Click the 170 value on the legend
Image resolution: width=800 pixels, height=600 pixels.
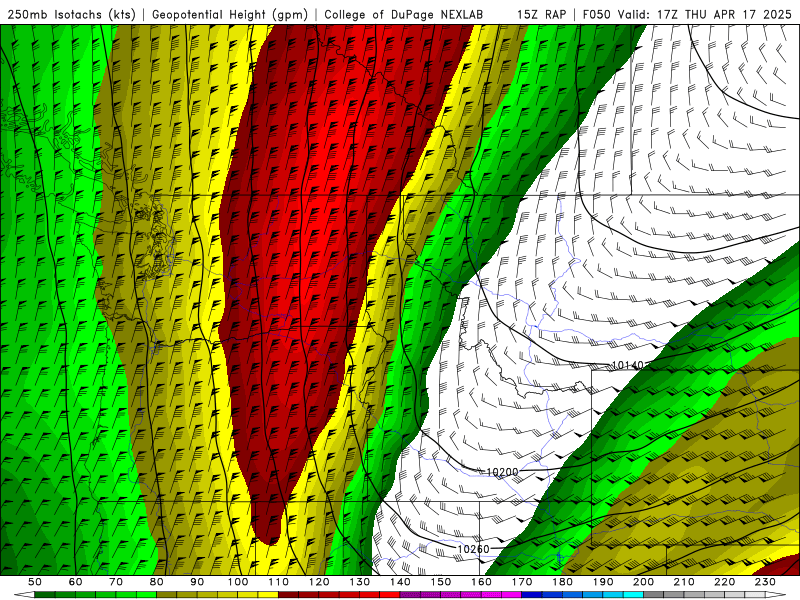(x=522, y=582)
